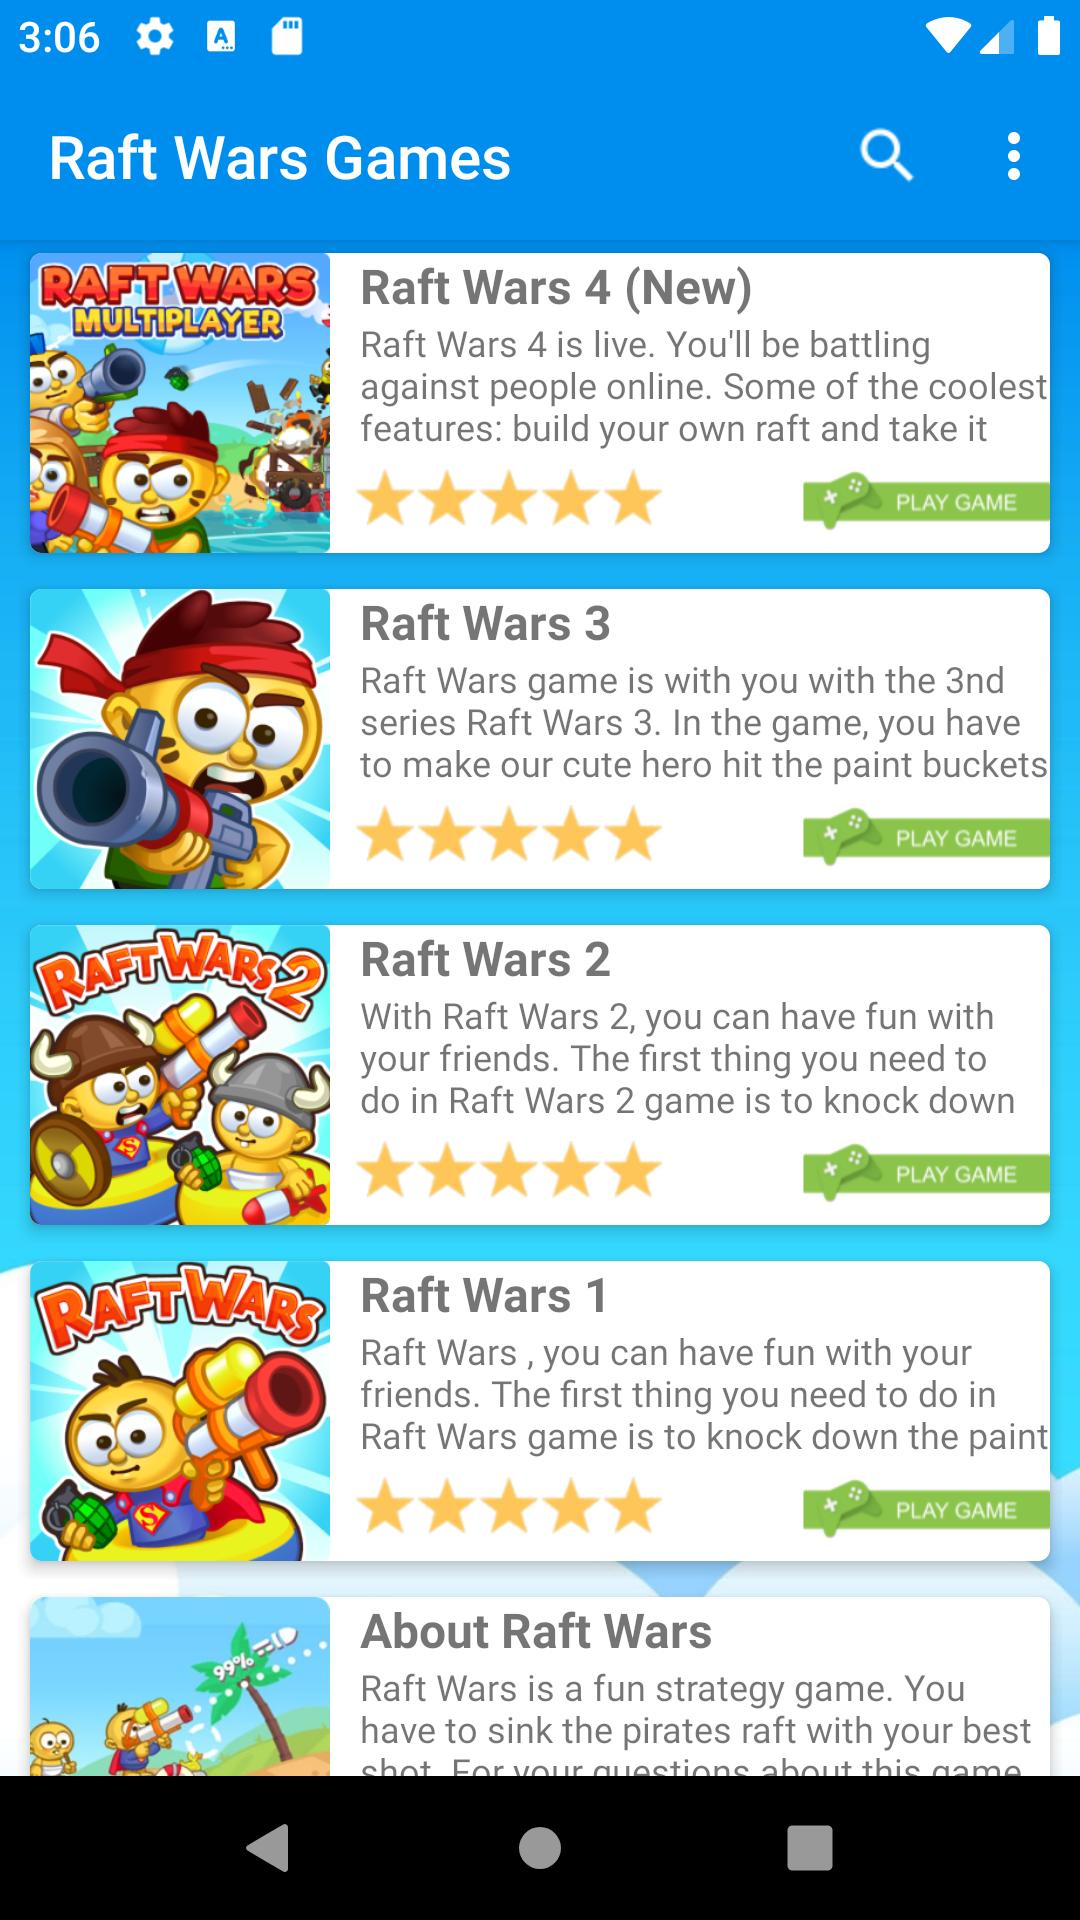The image size is (1080, 1920).
Task: Tap Play Game for Raft Wars 2
Action: click(926, 1172)
